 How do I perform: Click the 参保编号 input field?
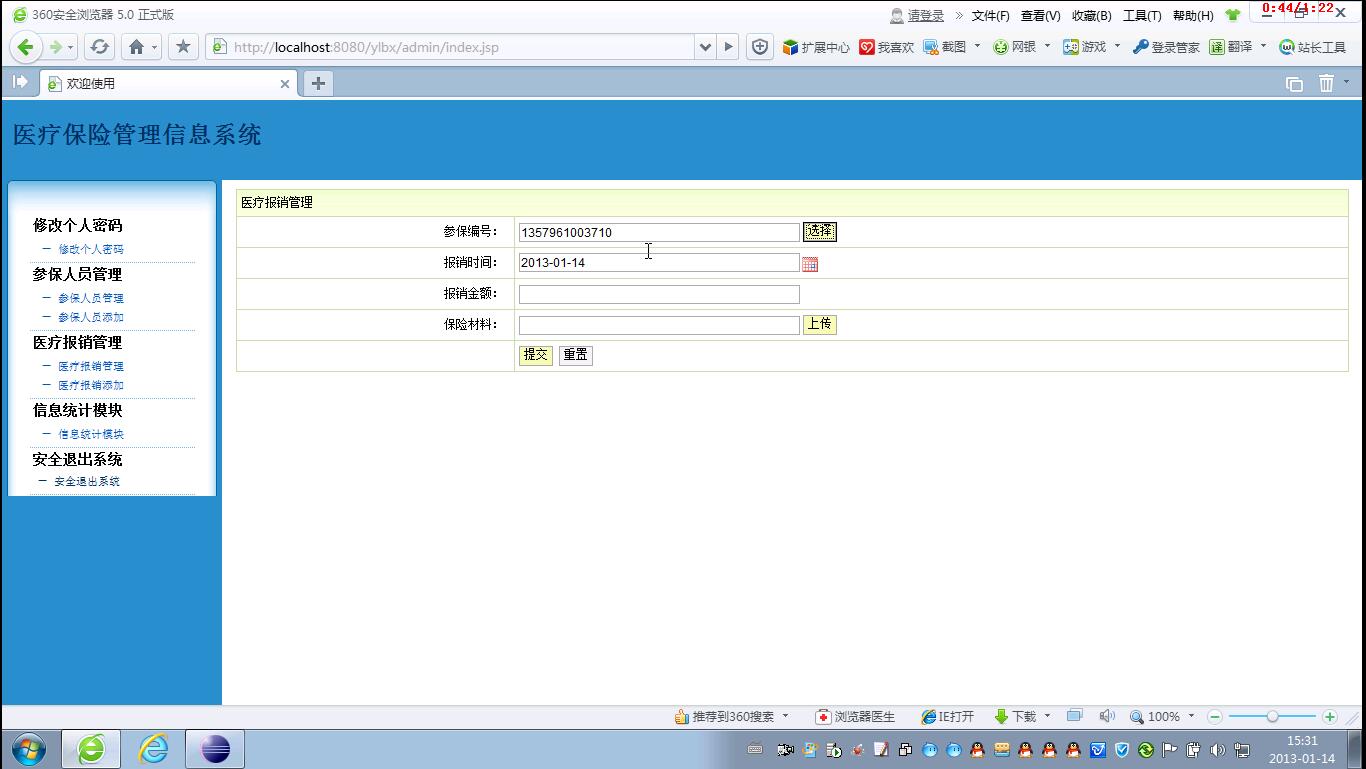coord(659,232)
